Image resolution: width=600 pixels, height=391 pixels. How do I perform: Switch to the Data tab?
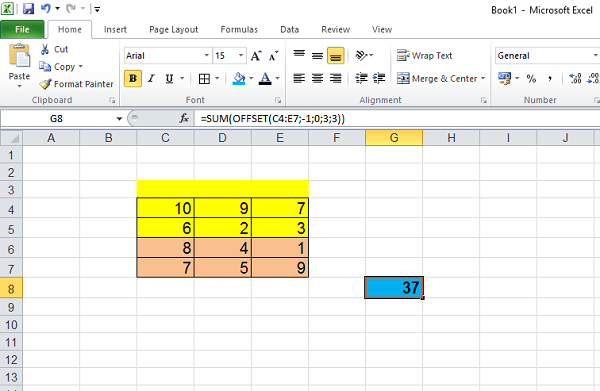coord(290,29)
